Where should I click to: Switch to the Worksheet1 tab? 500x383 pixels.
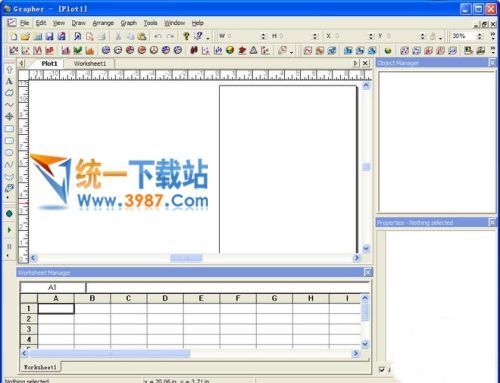click(90, 63)
